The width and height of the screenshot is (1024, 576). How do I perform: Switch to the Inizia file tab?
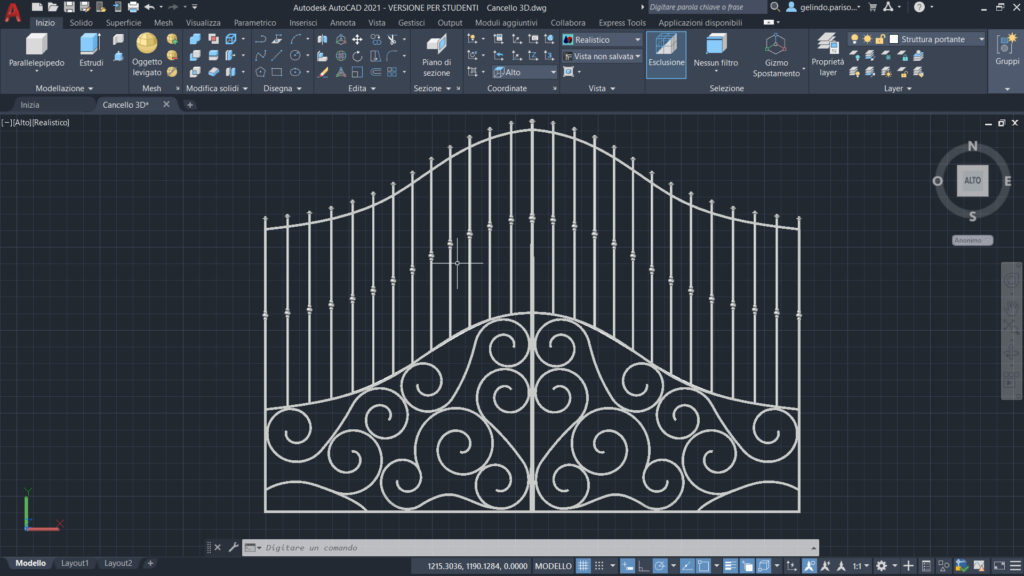(x=30, y=104)
